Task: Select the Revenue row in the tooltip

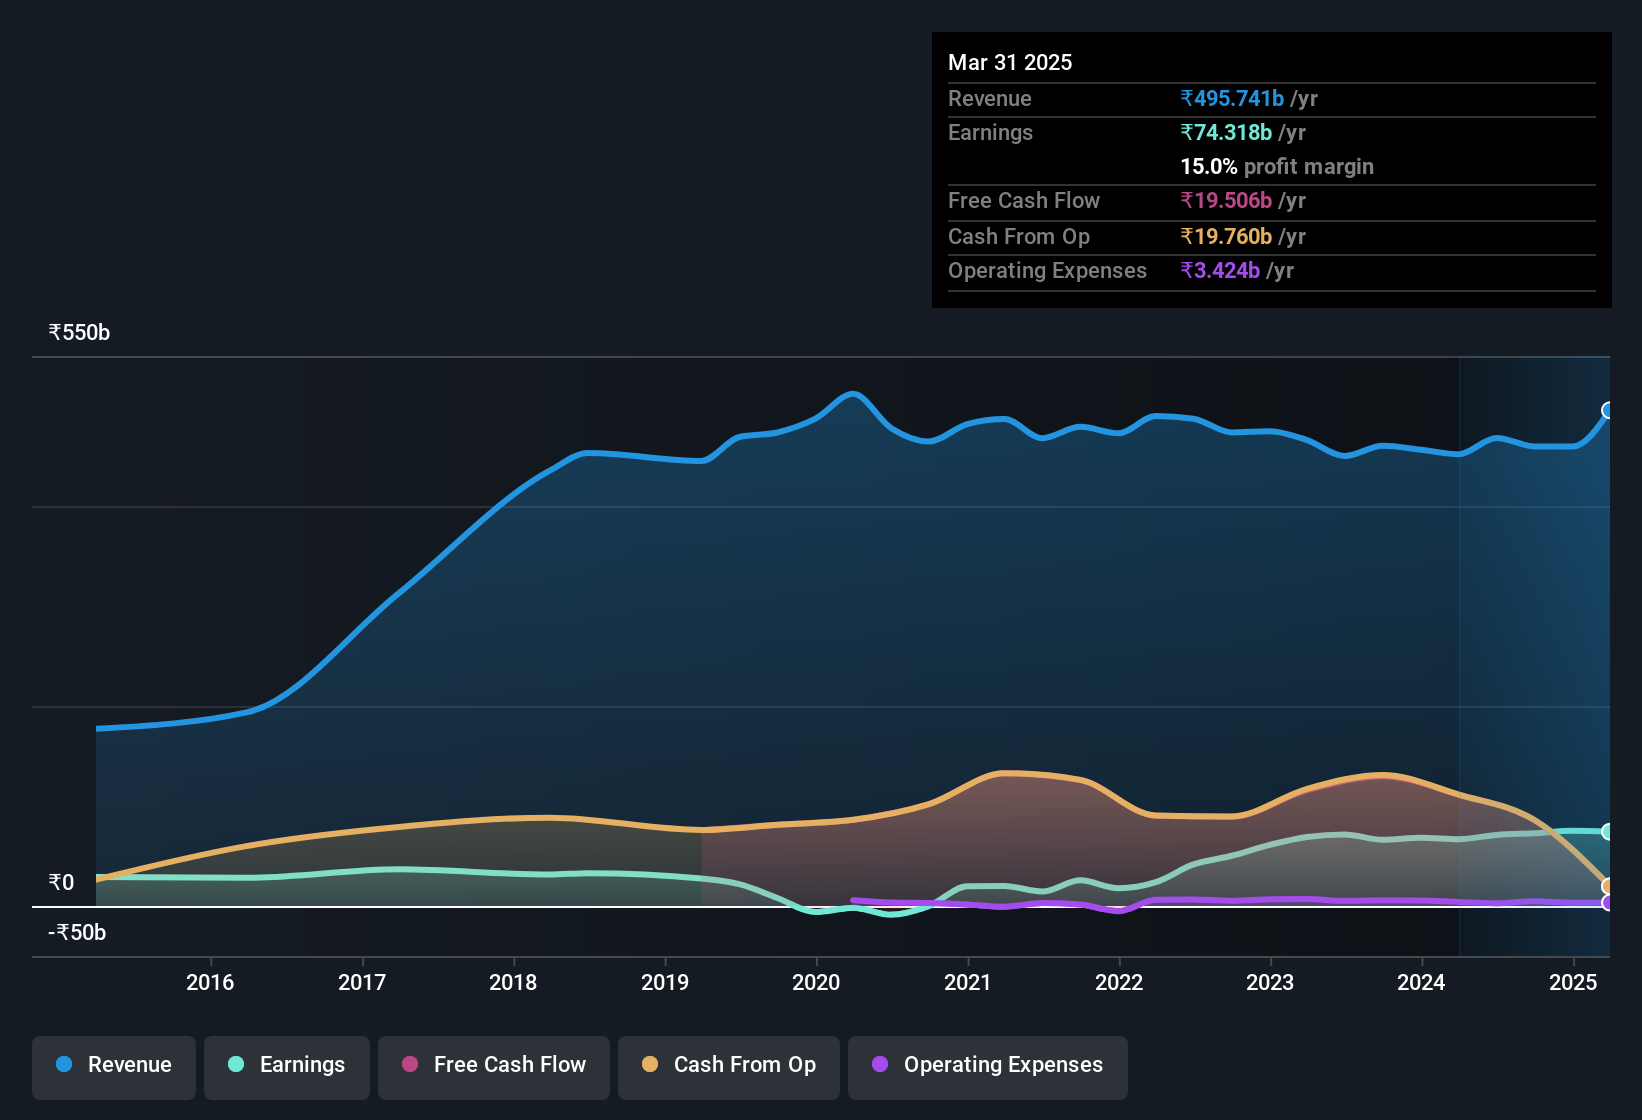Action: (1270, 99)
